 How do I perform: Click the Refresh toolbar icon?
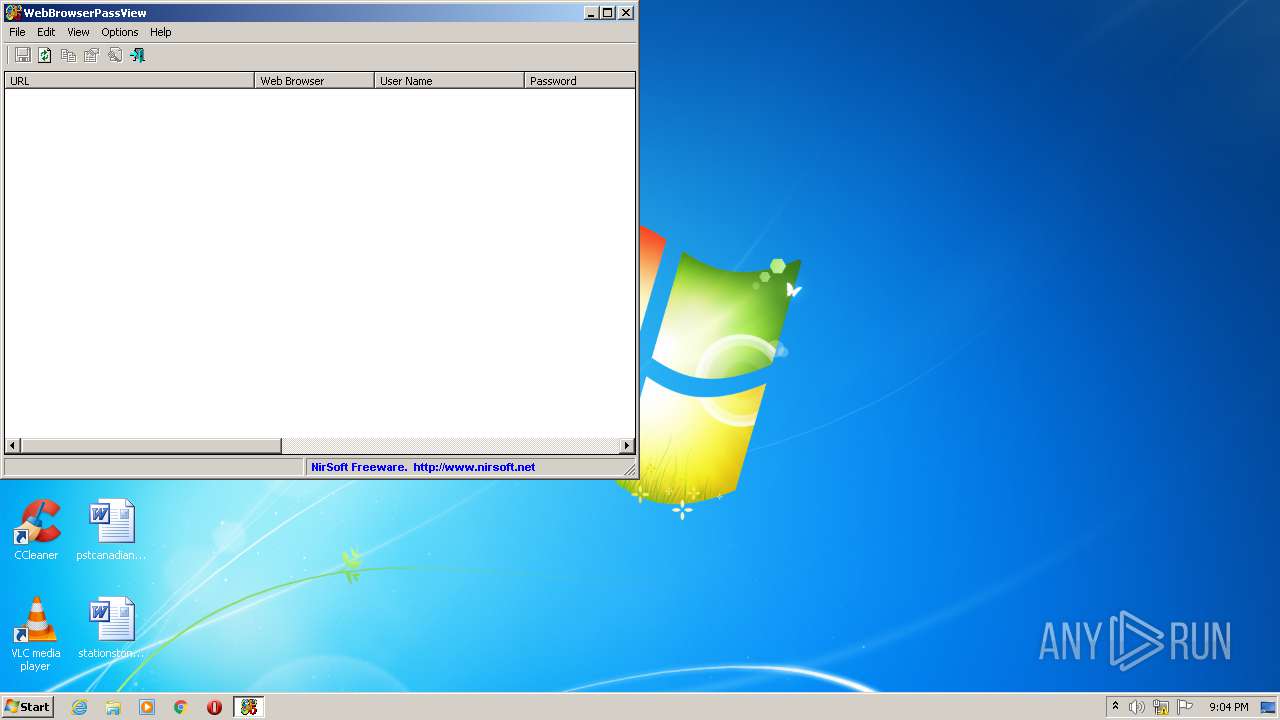(45, 55)
